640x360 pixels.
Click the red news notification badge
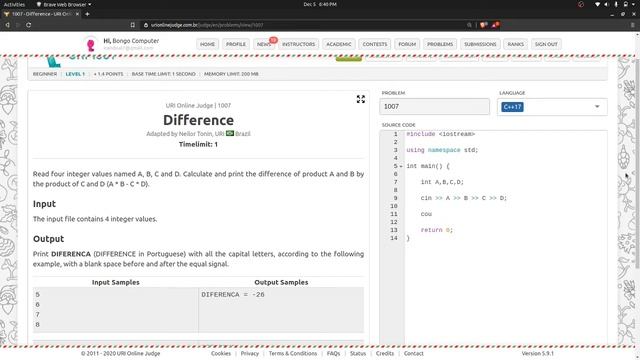(273, 40)
